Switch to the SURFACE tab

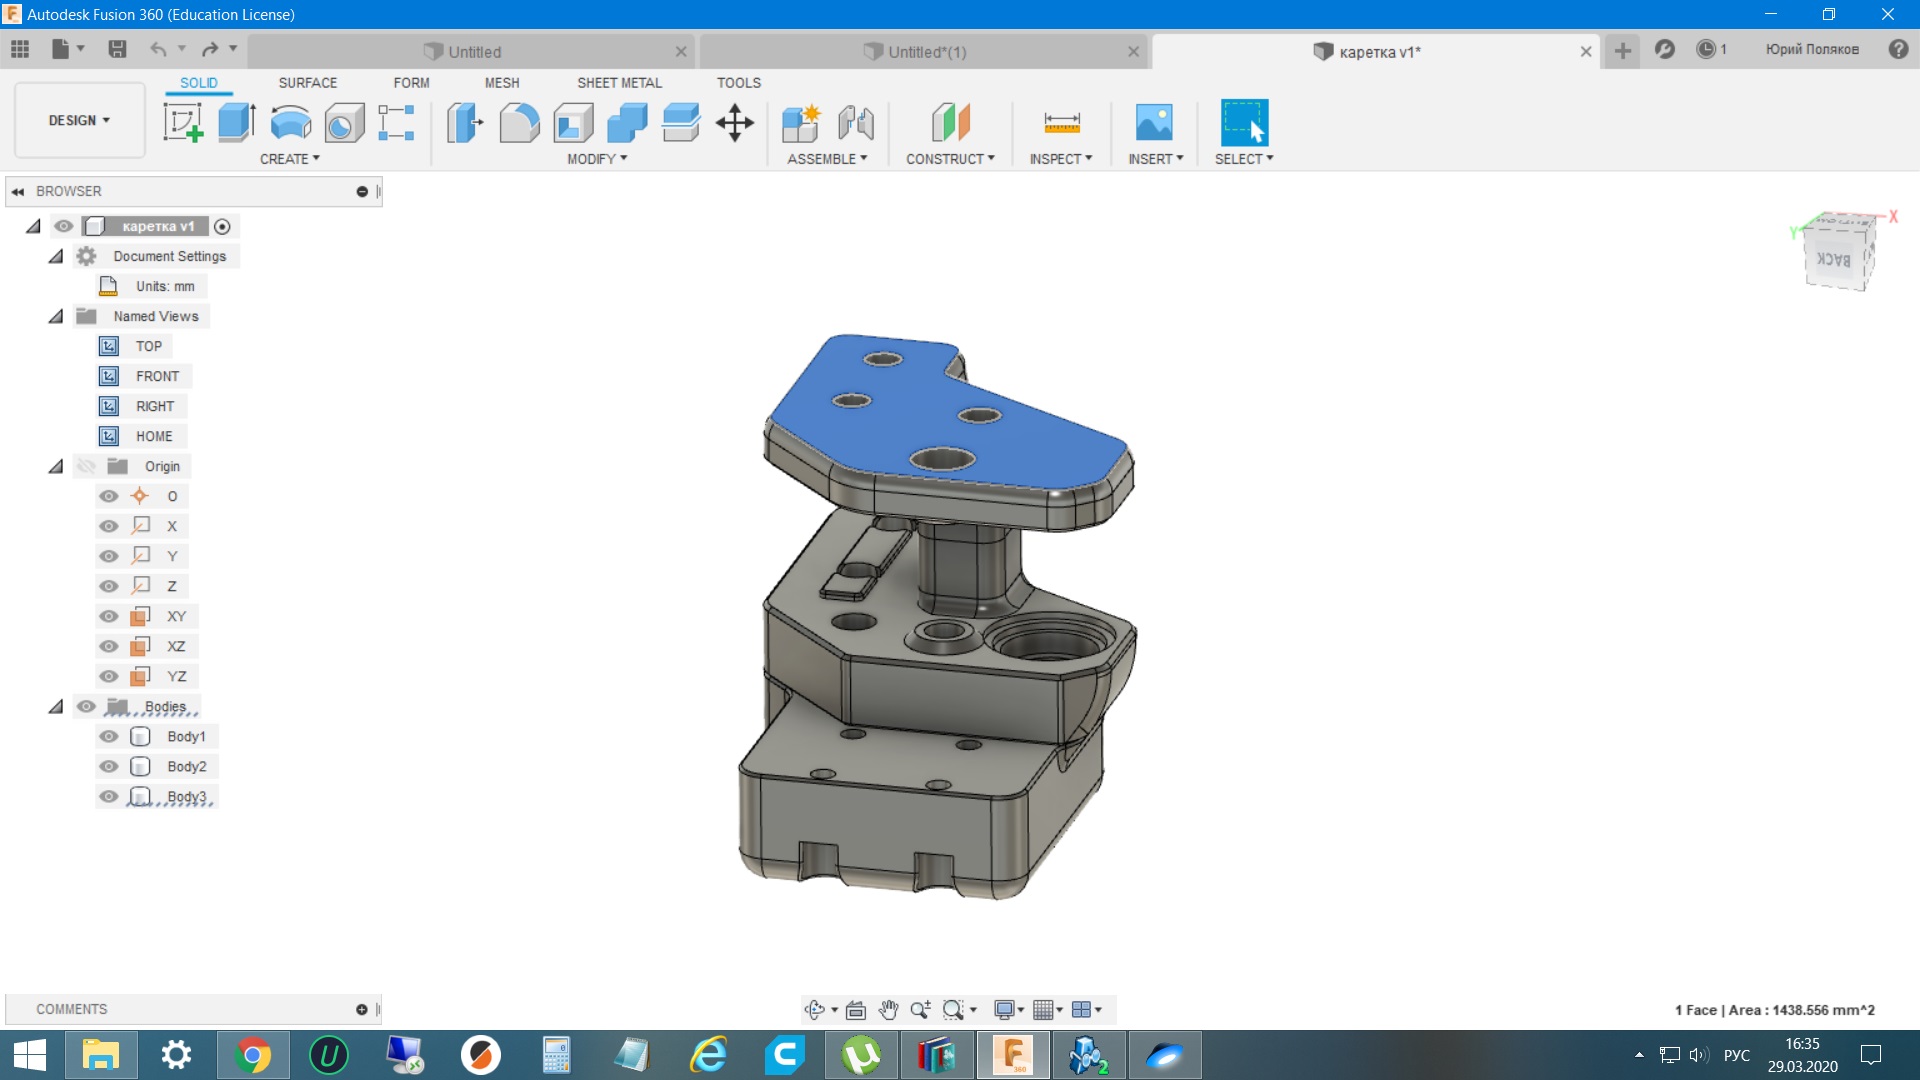click(305, 82)
